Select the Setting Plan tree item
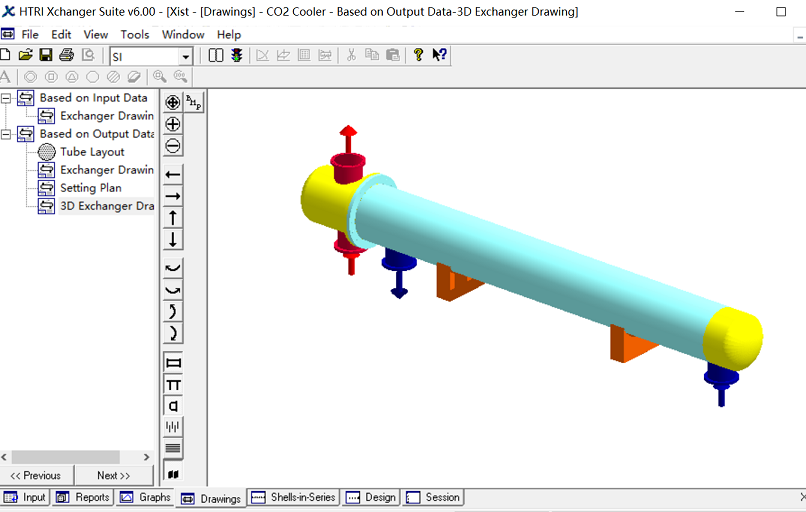This screenshot has width=806, height=512. [90, 188]
